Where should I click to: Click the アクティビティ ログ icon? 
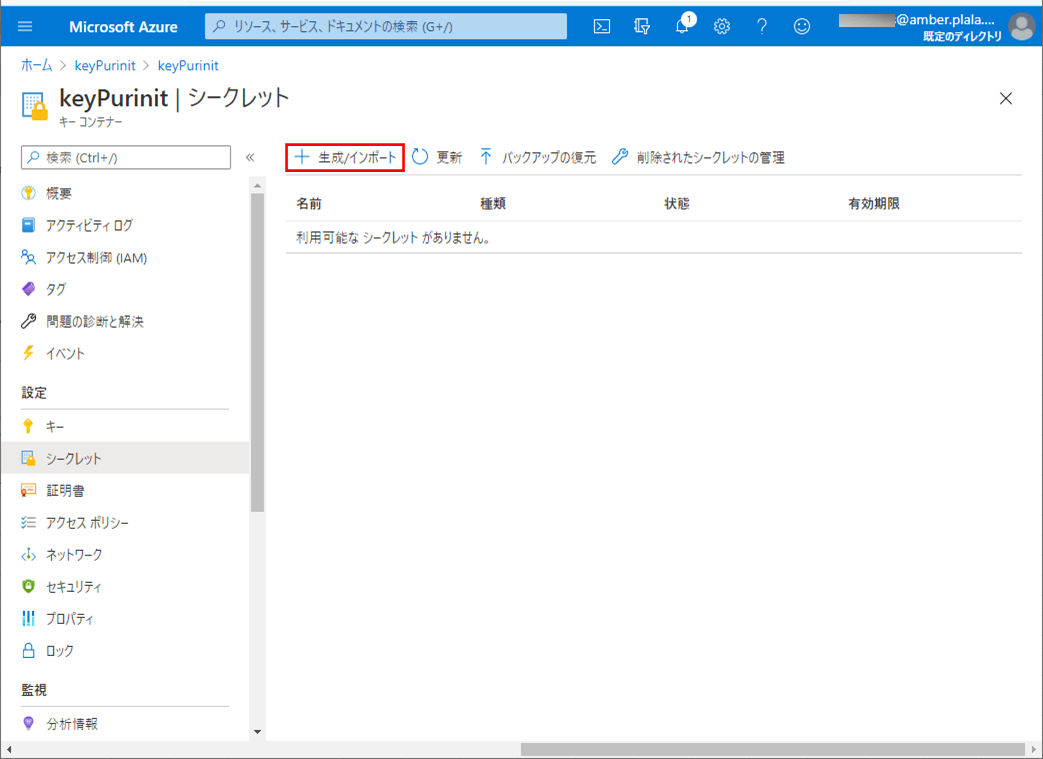coord(28,225)
